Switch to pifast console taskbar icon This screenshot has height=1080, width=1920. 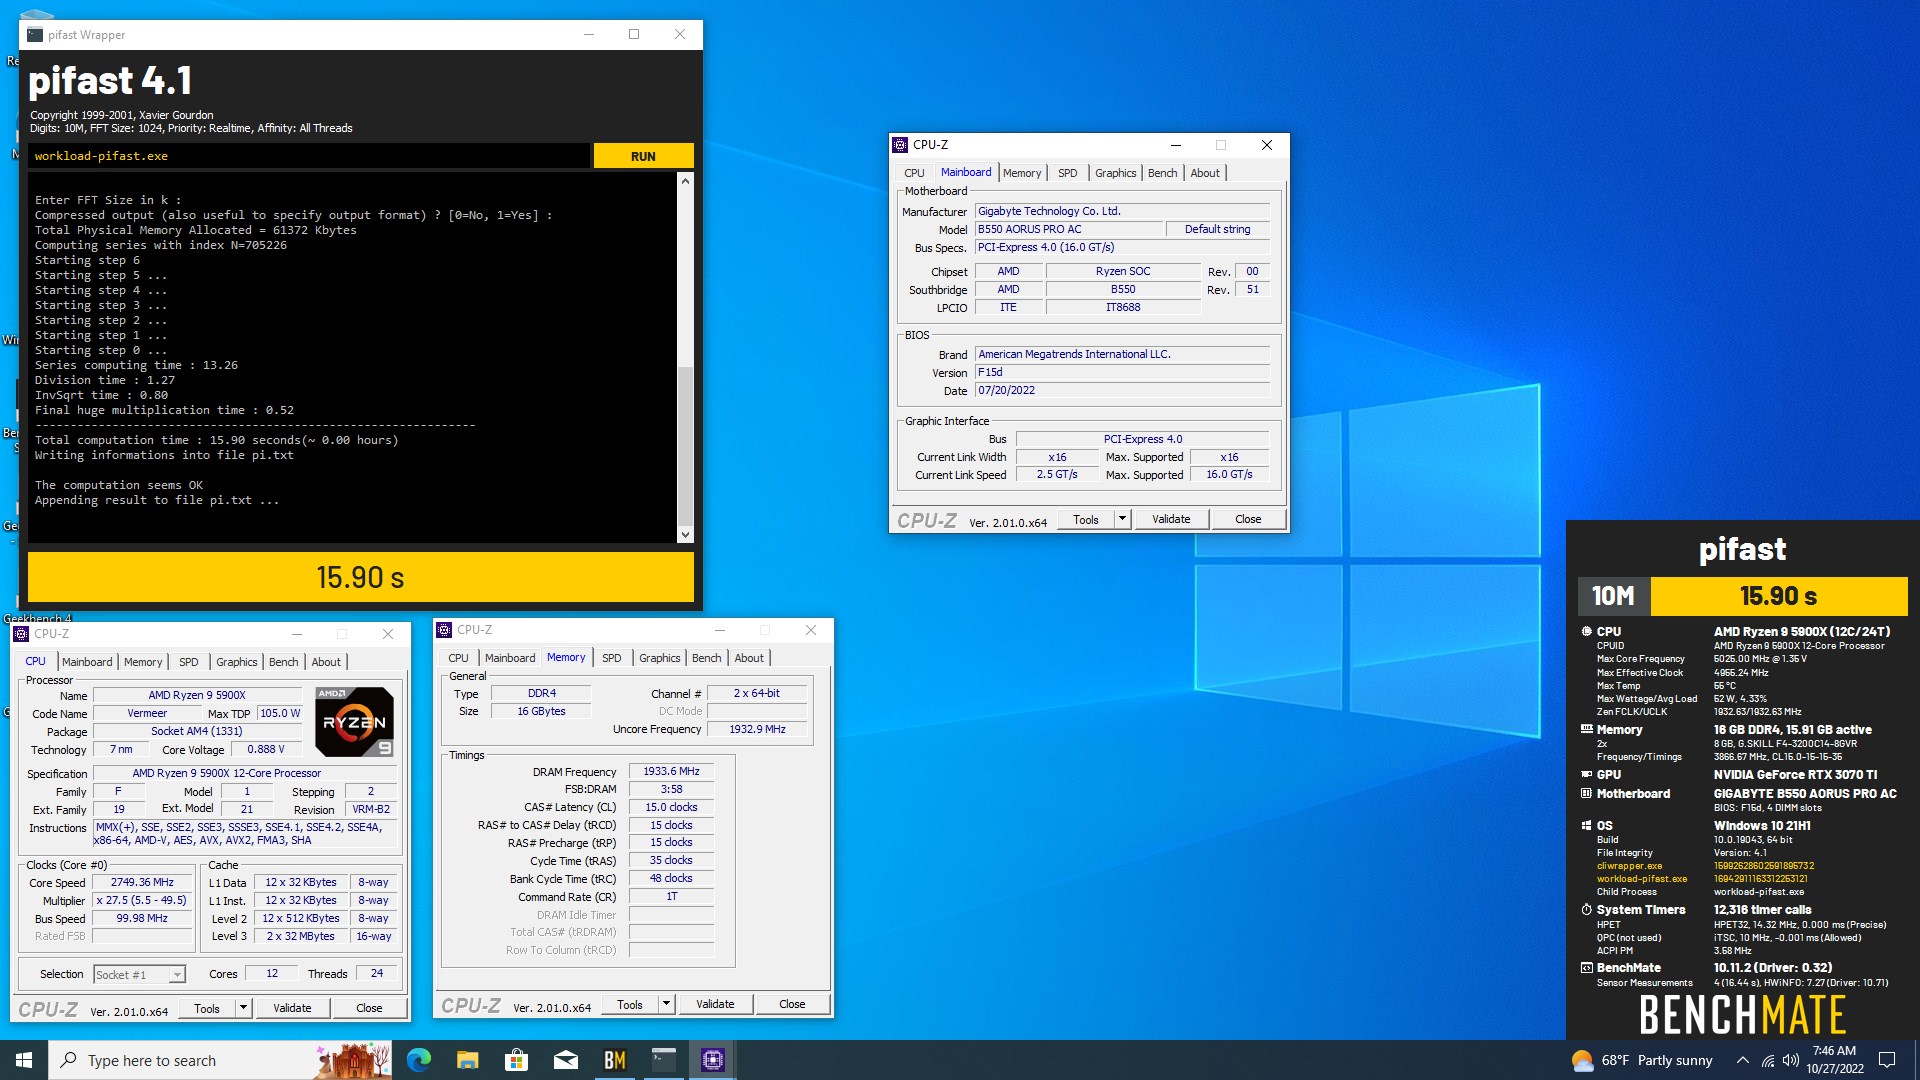pyautogui.click(x=663, y=1060)
